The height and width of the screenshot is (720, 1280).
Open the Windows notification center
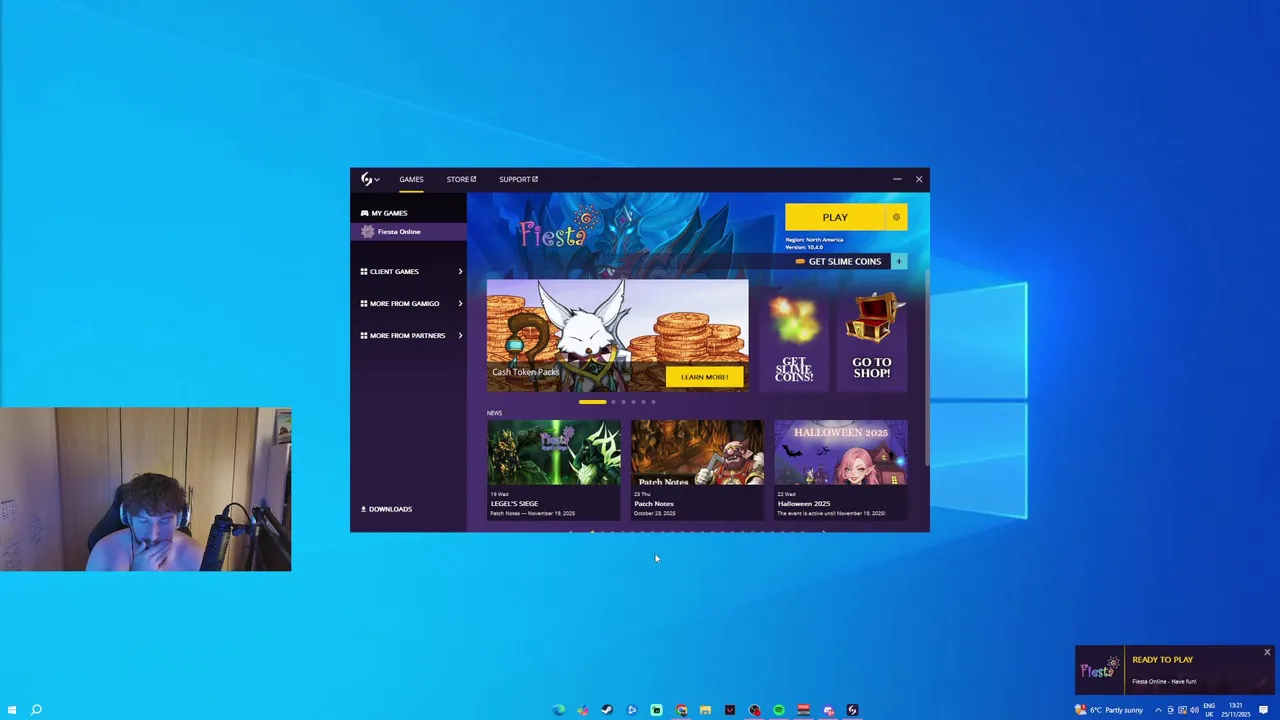coord(1264,710)
